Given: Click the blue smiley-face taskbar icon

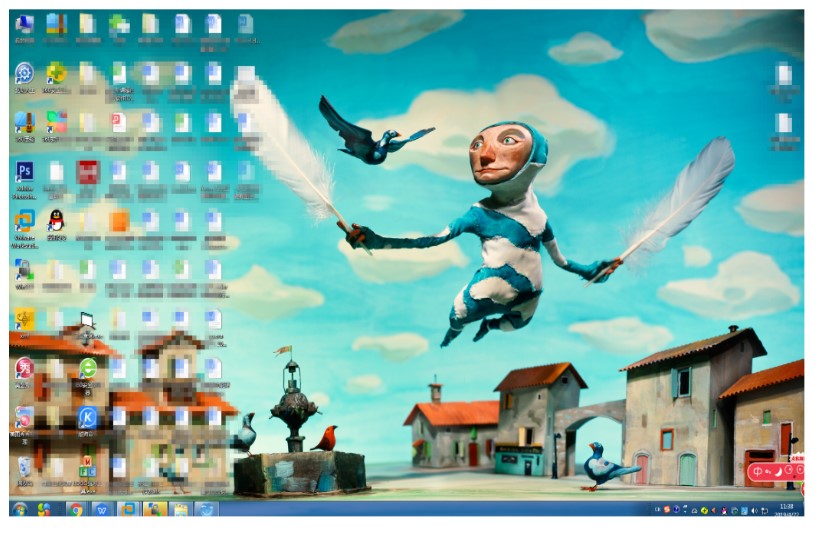Looking at the screenshot, I should [x=207, y=509].
